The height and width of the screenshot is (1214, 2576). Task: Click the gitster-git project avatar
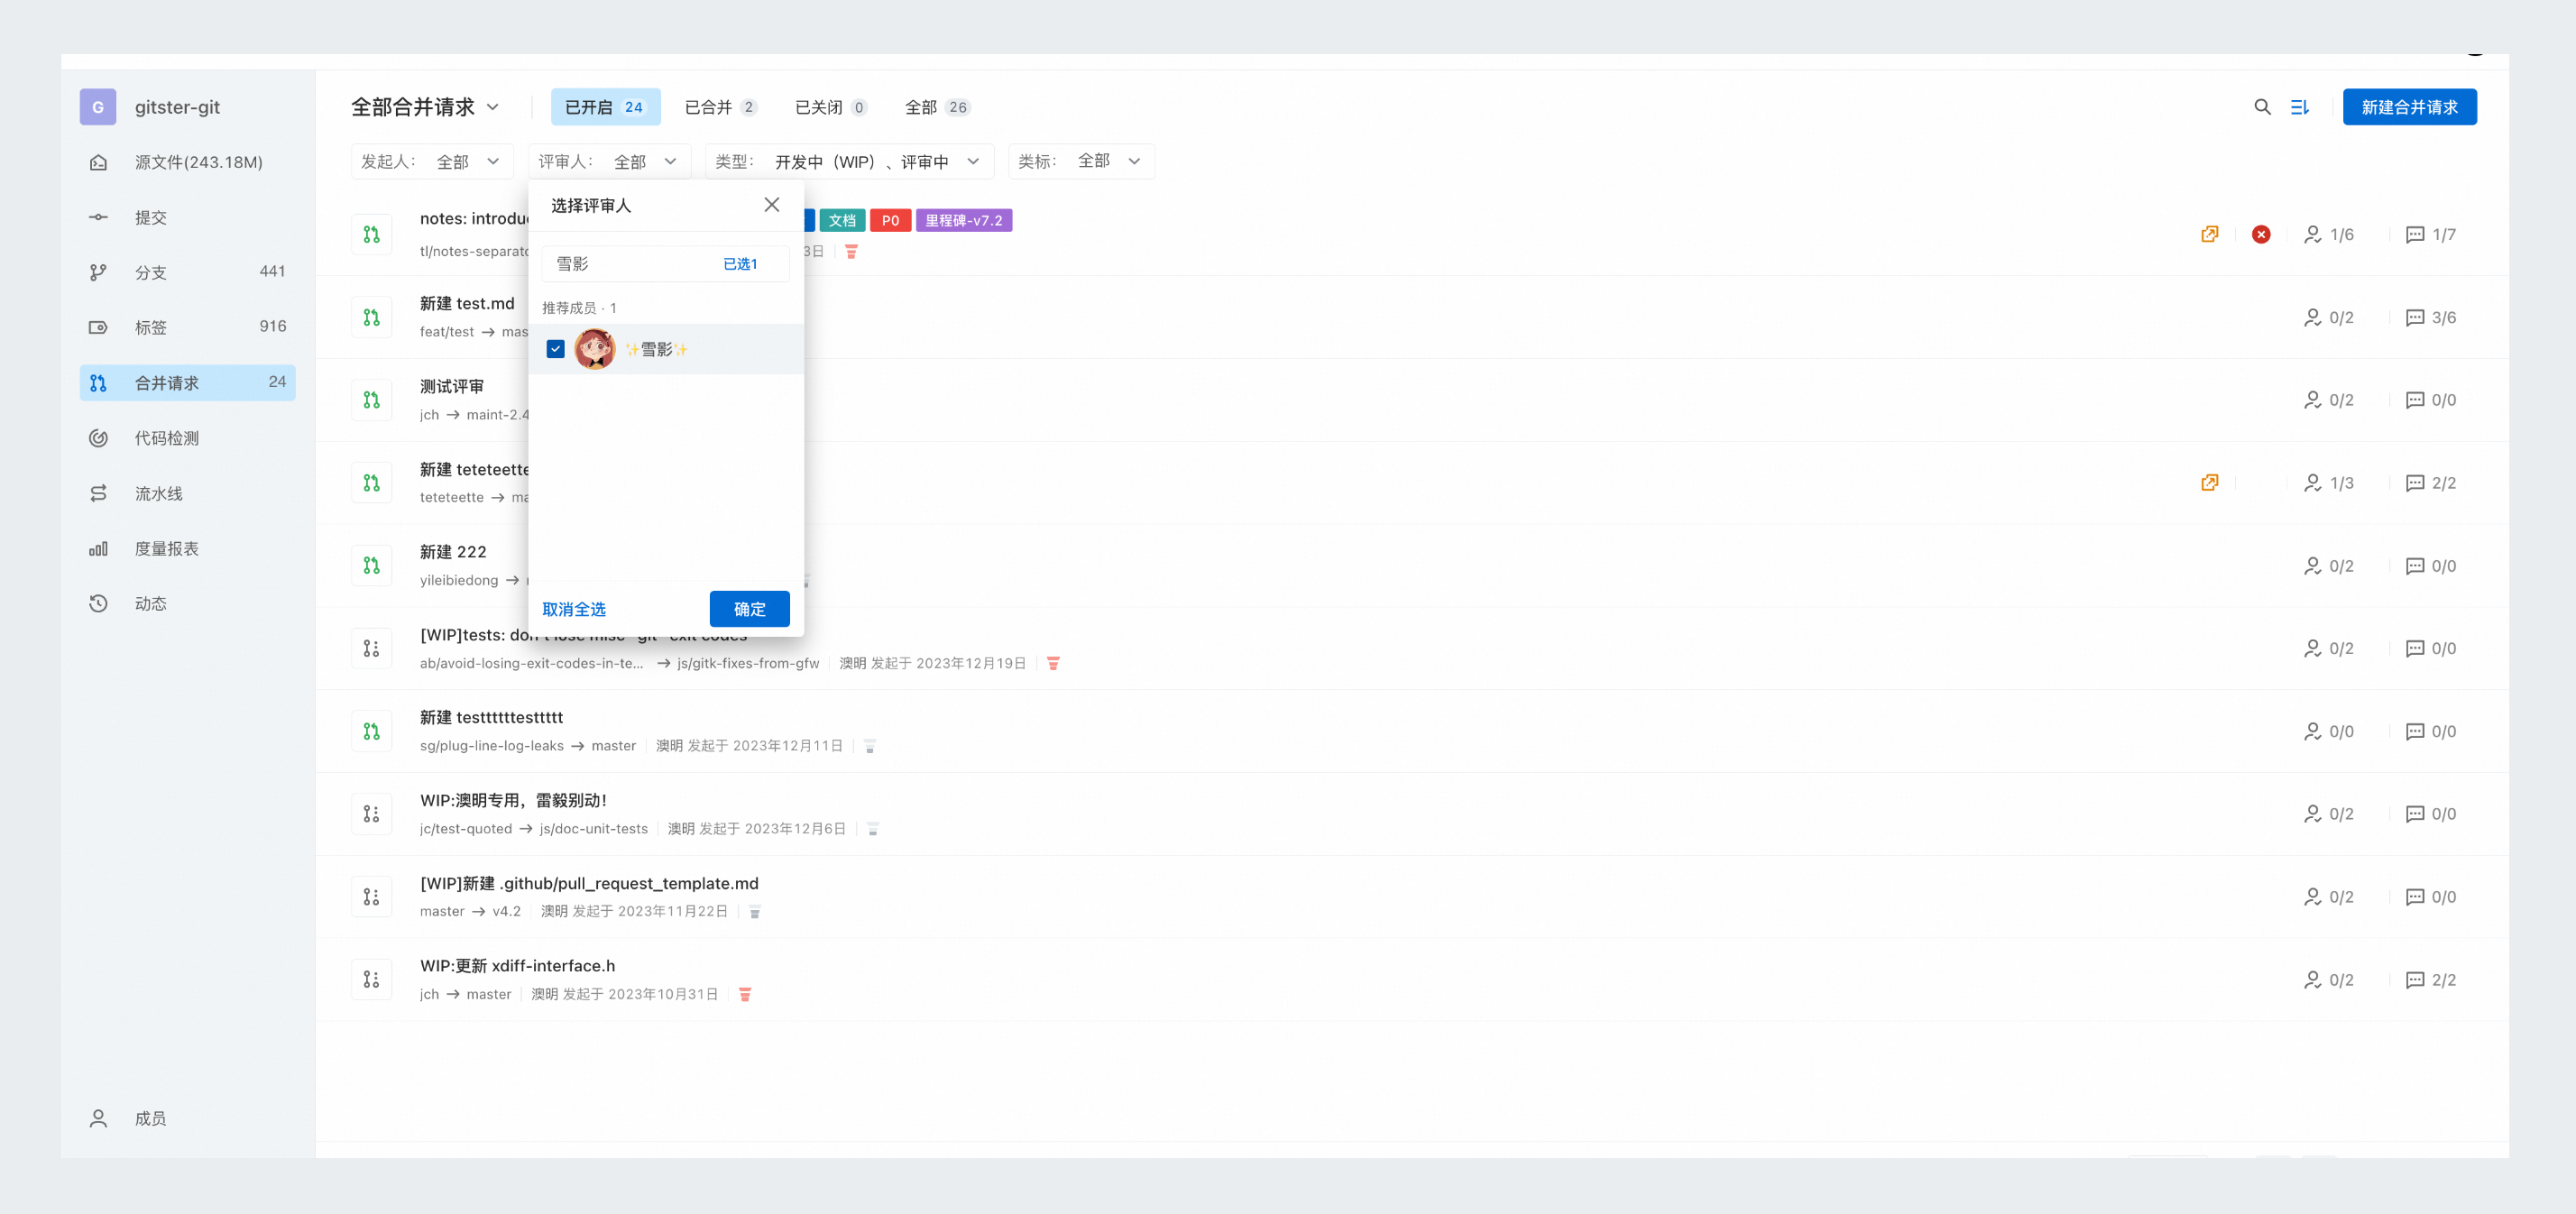click(x=98, y=107)
